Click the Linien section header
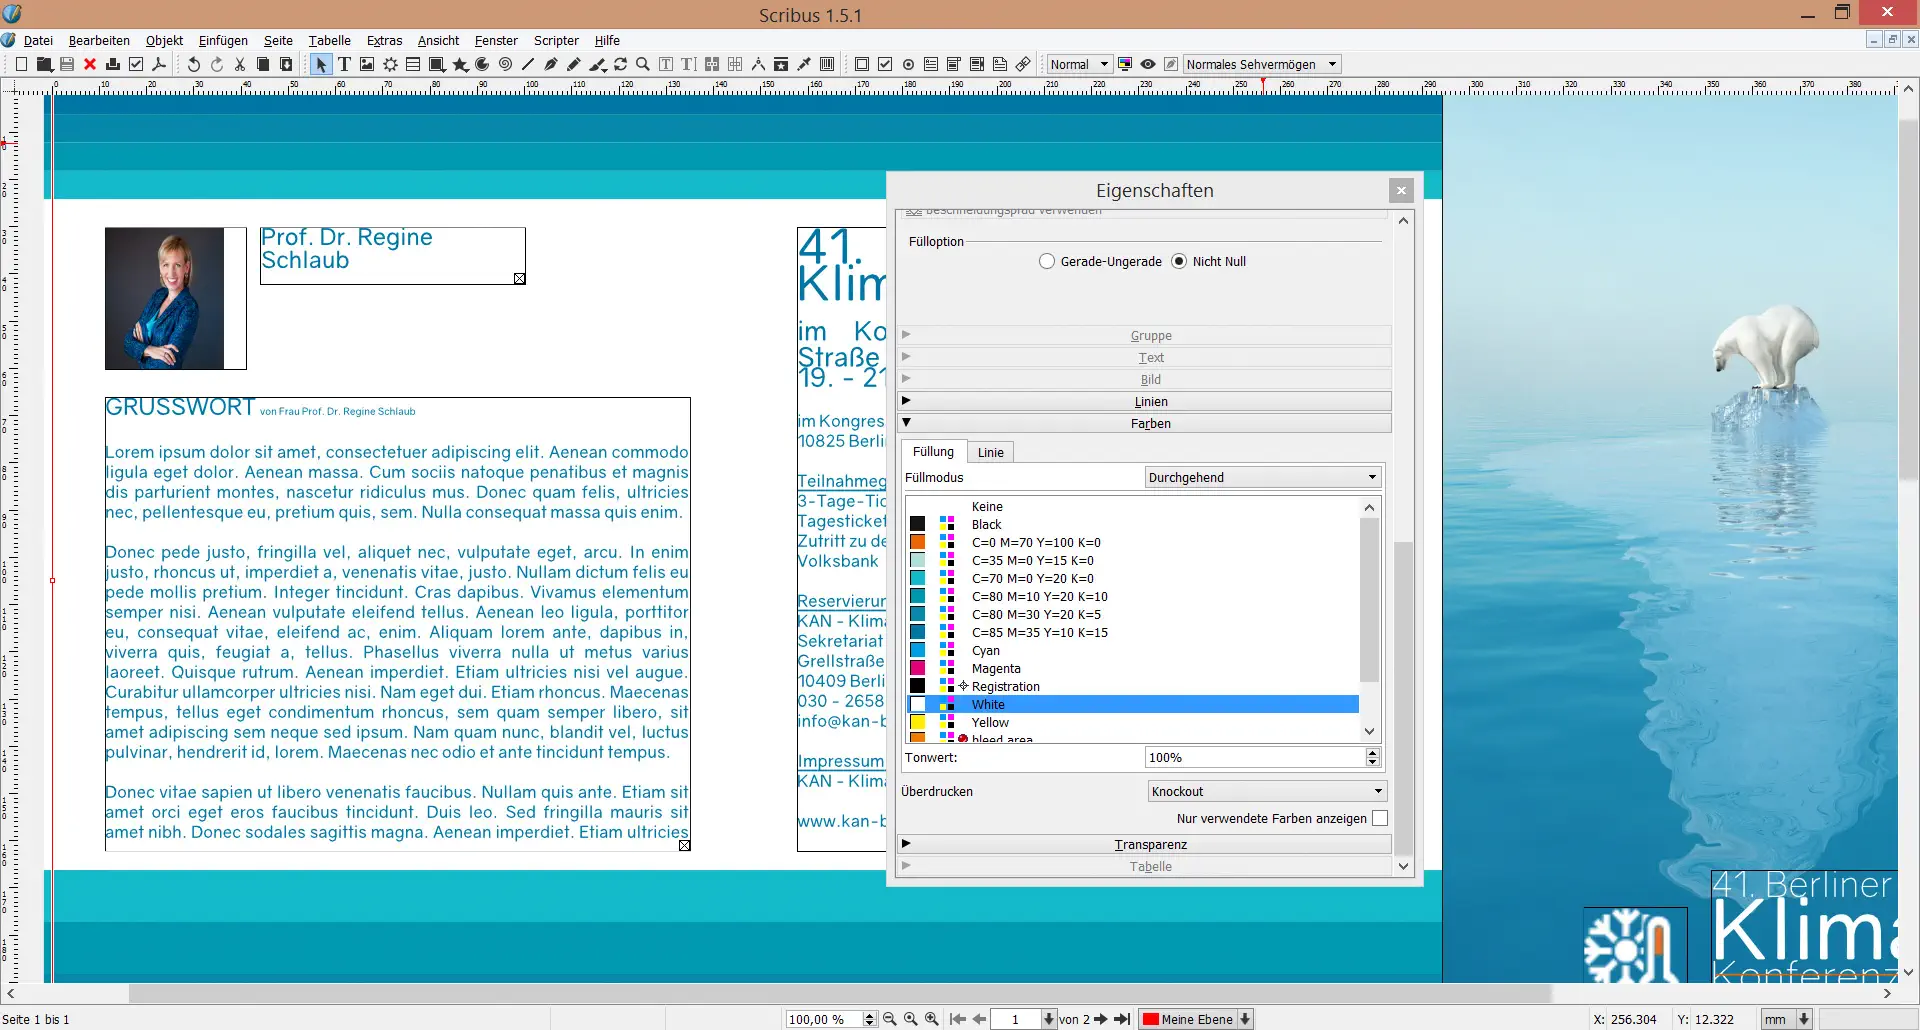Viewport: 1920px width, 1030px height. point(1150,401)
